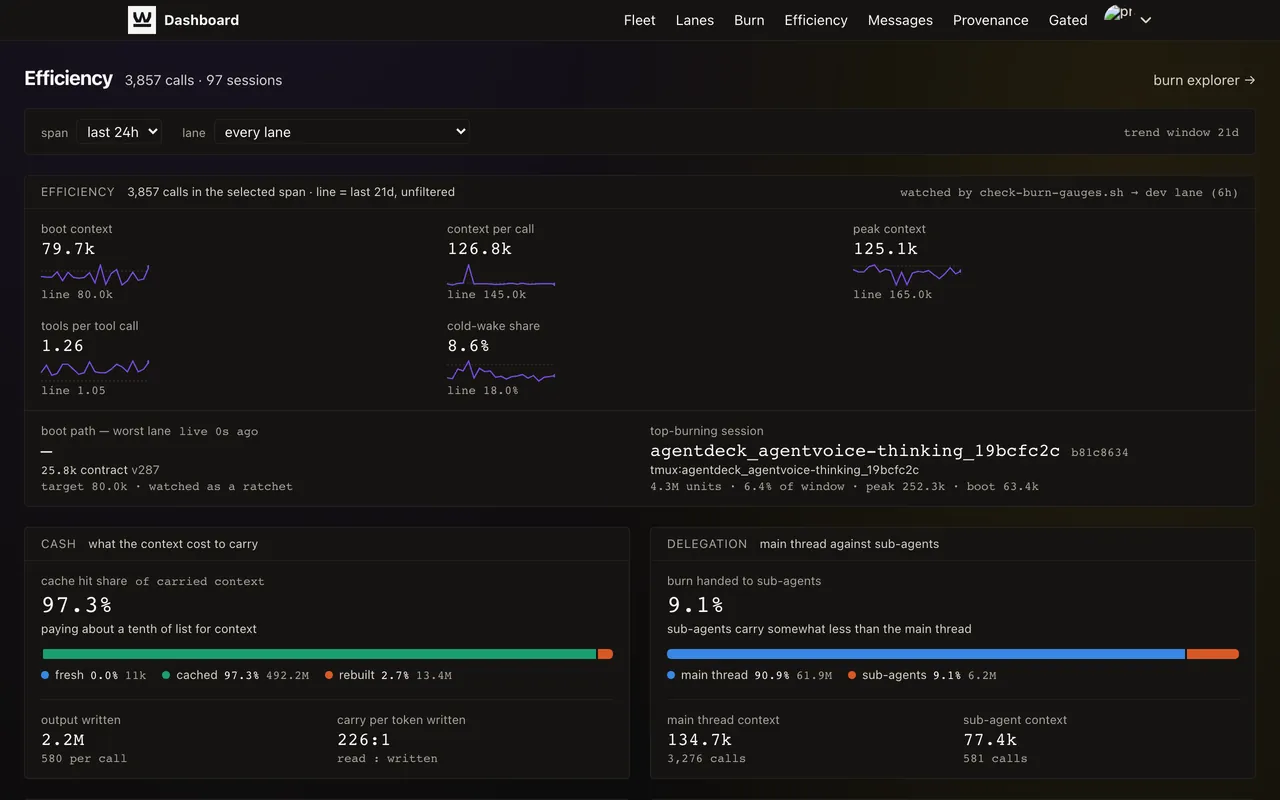Open the Gated nav item
This screenshot has height=800, width=1280.
click(1068, 20)
